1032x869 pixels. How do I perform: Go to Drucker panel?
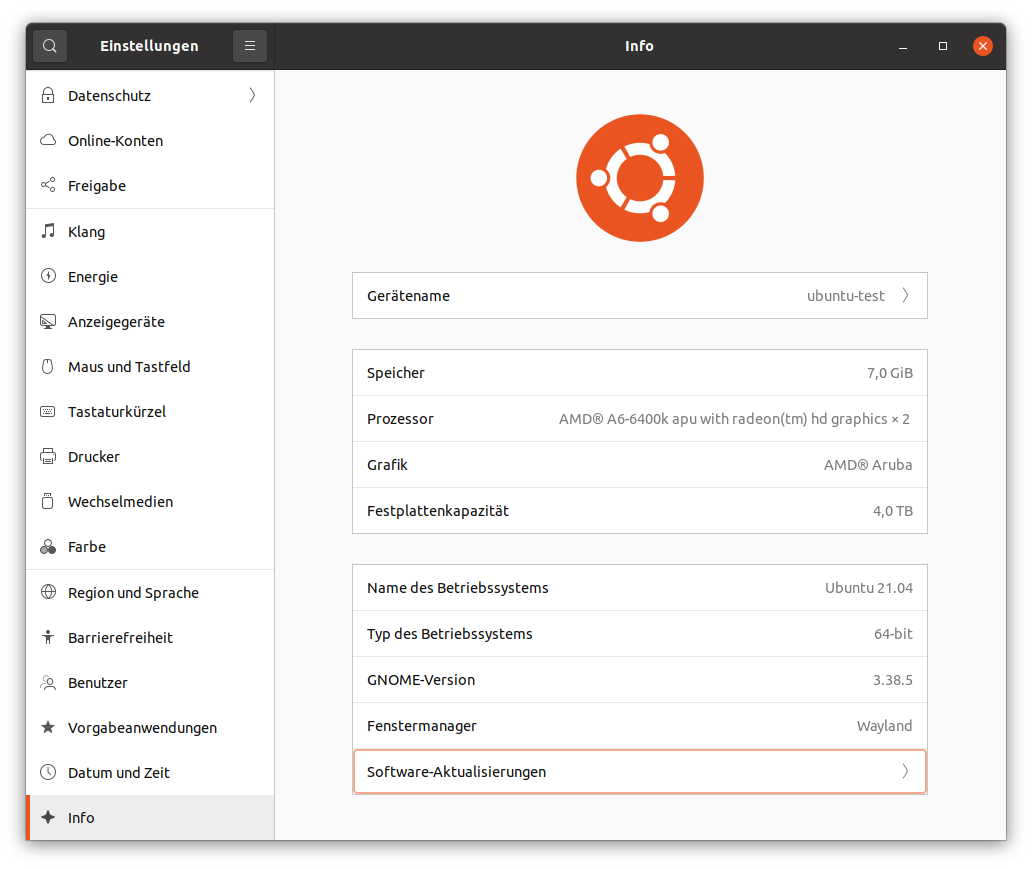point(150,456)
